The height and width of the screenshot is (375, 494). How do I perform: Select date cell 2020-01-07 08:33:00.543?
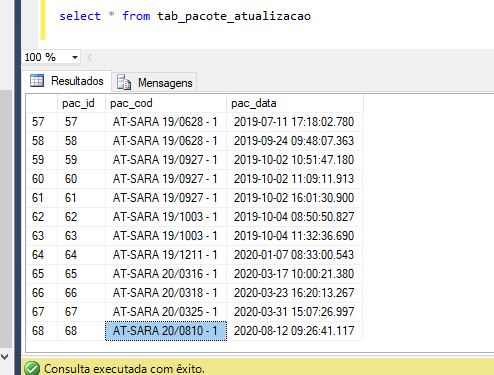point(295,255)
